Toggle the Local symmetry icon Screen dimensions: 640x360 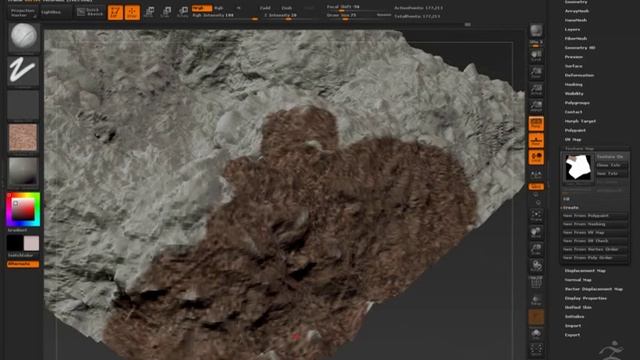pyautogui.click(x=536, y=157)
